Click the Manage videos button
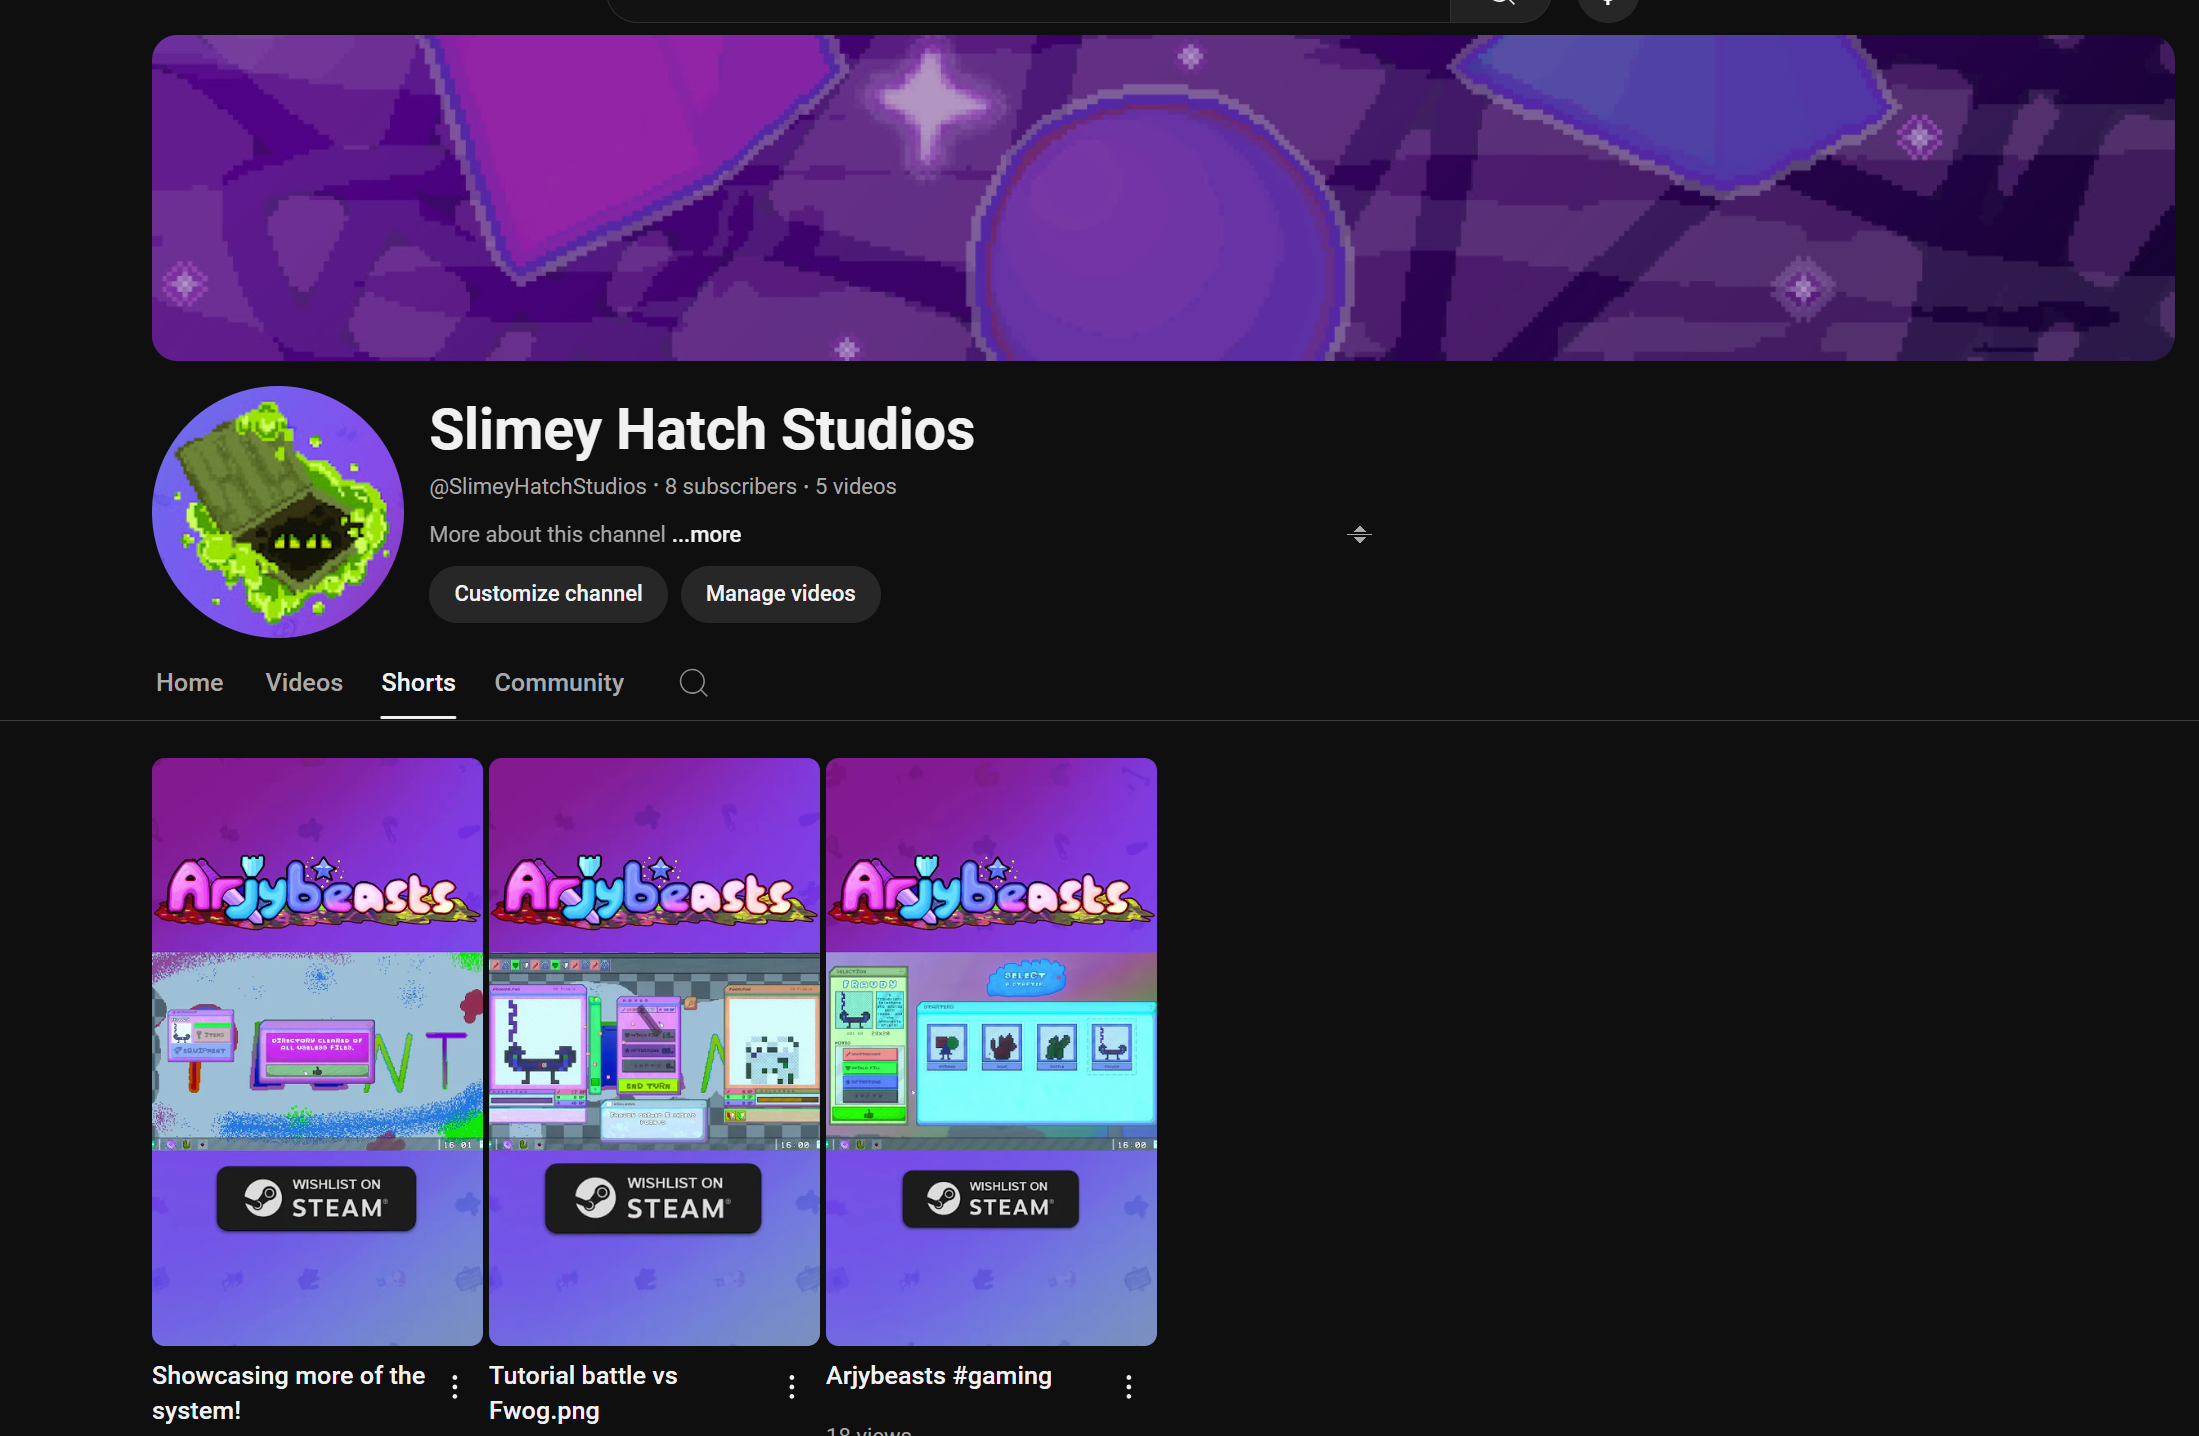This screenshot has height=1436, width=2199. 780,594
